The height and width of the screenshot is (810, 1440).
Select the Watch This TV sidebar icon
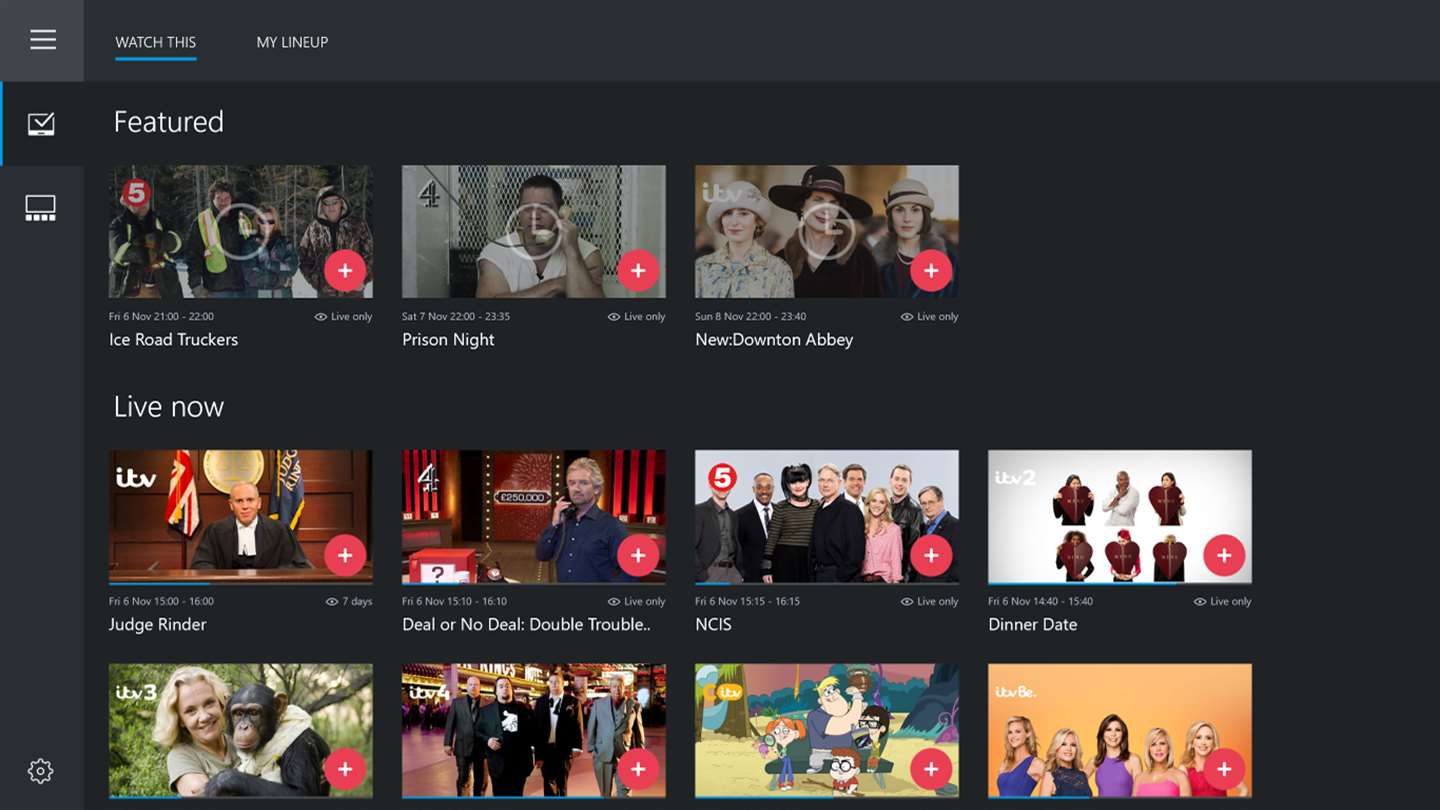click(x=41, y=124)
